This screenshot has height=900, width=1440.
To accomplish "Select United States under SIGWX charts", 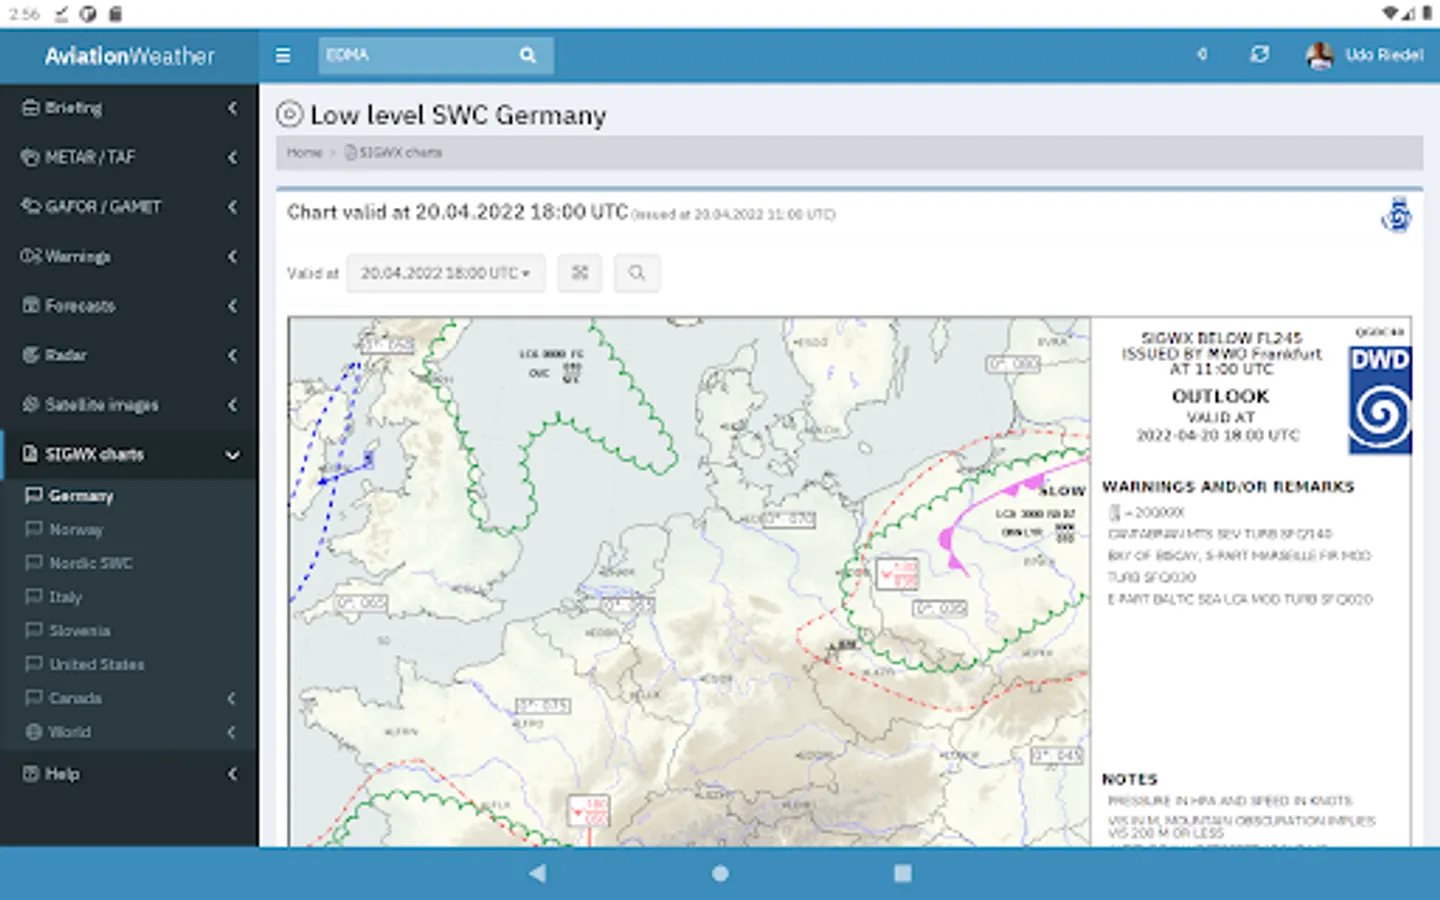I will 96,665.
